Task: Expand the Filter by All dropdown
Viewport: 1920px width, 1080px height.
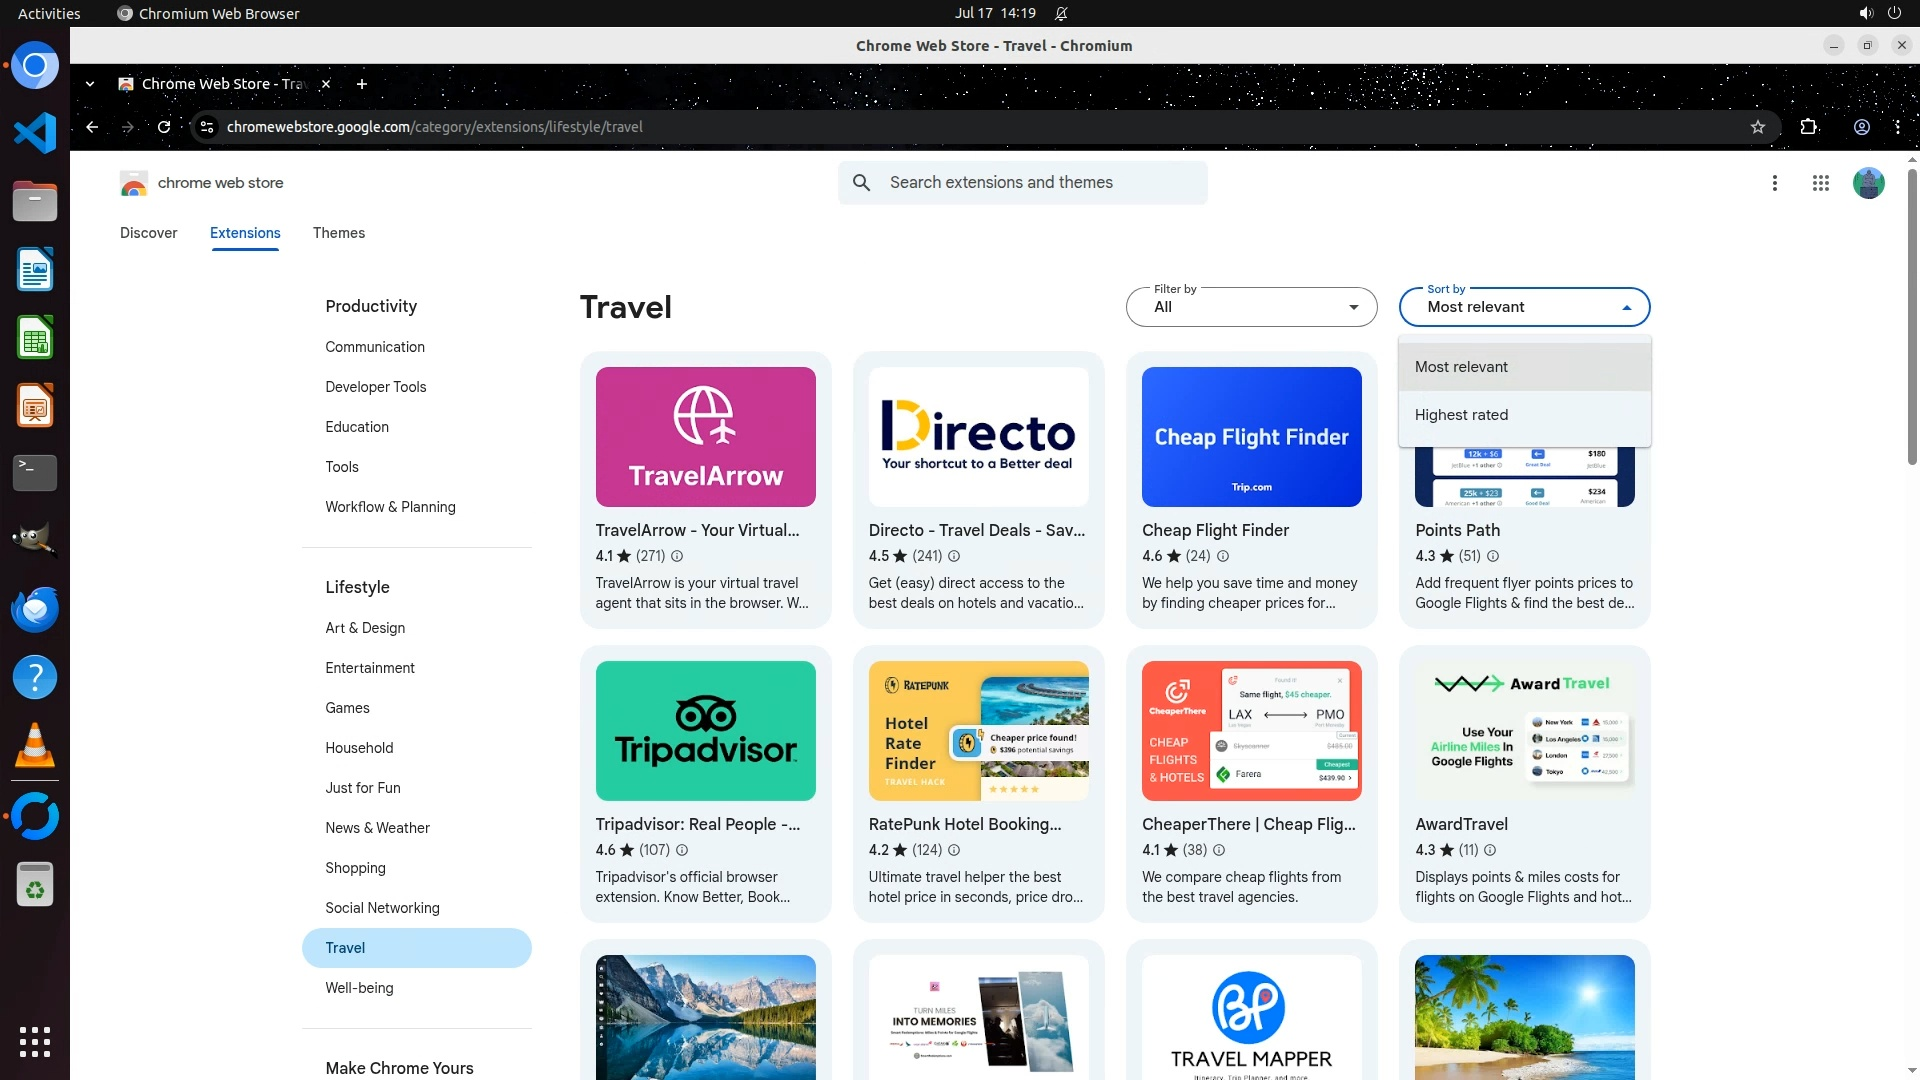Action: (x=1250, y=307)
